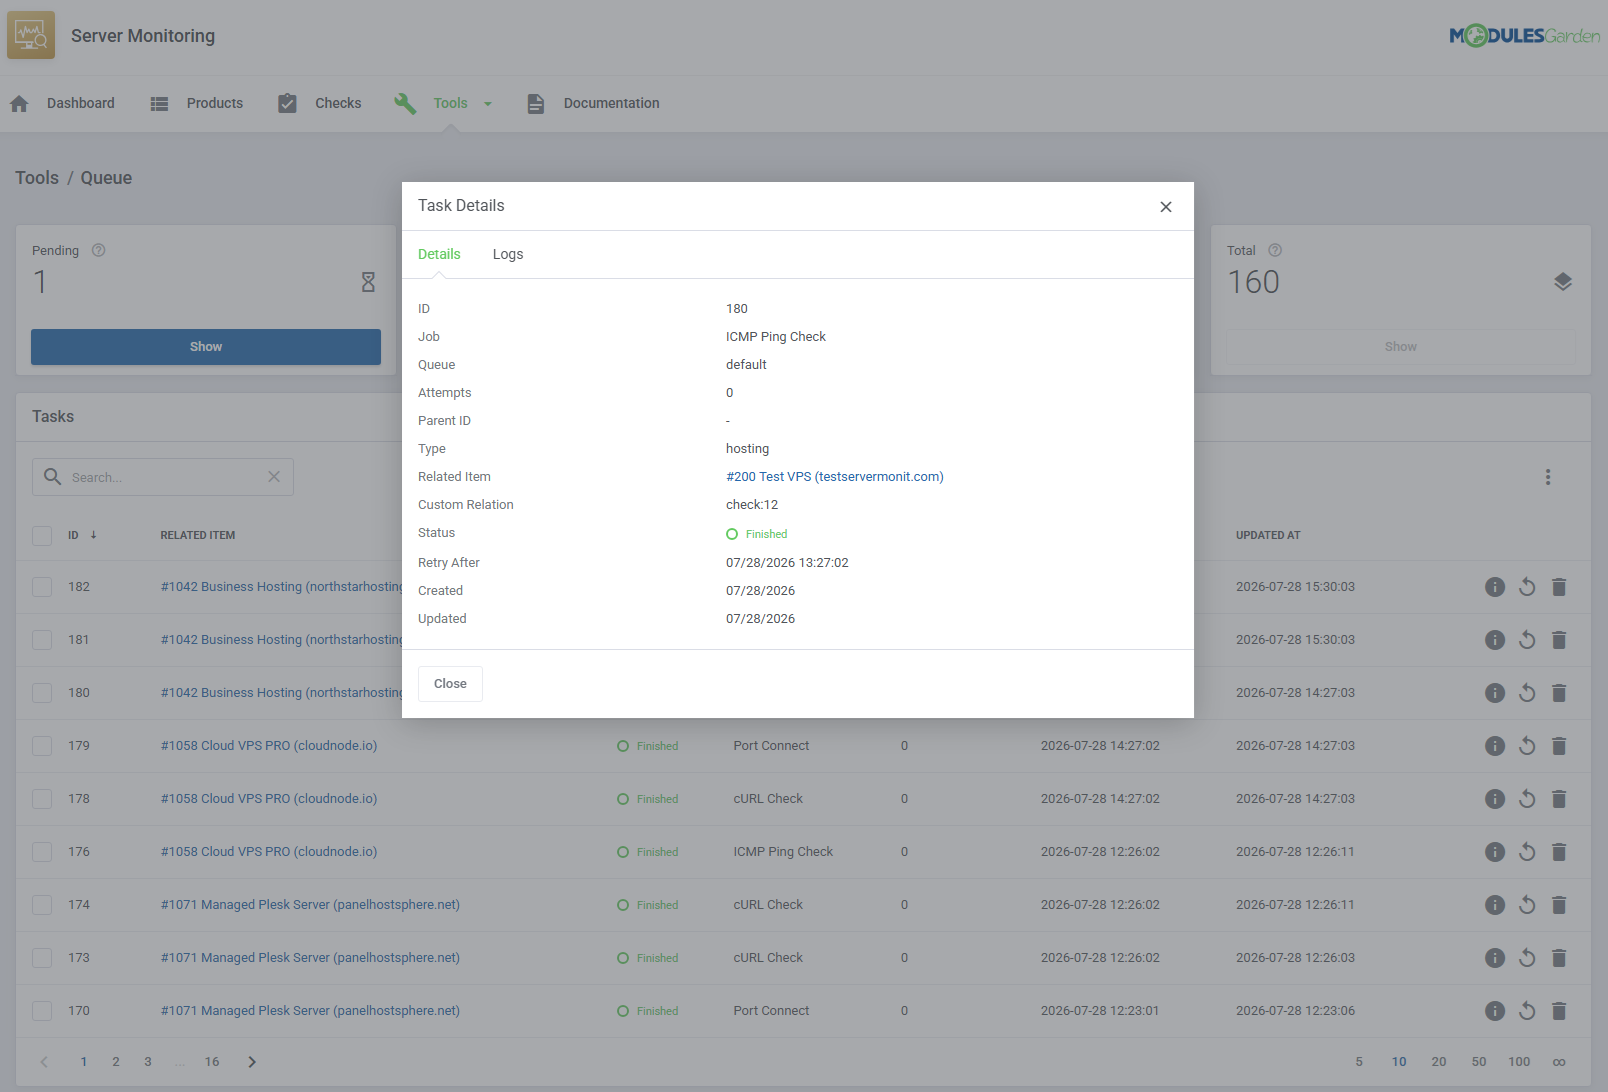The height and width of the screenshot is (1092, 1608).
Task: Open info details for task 179
Action: 1495,746
